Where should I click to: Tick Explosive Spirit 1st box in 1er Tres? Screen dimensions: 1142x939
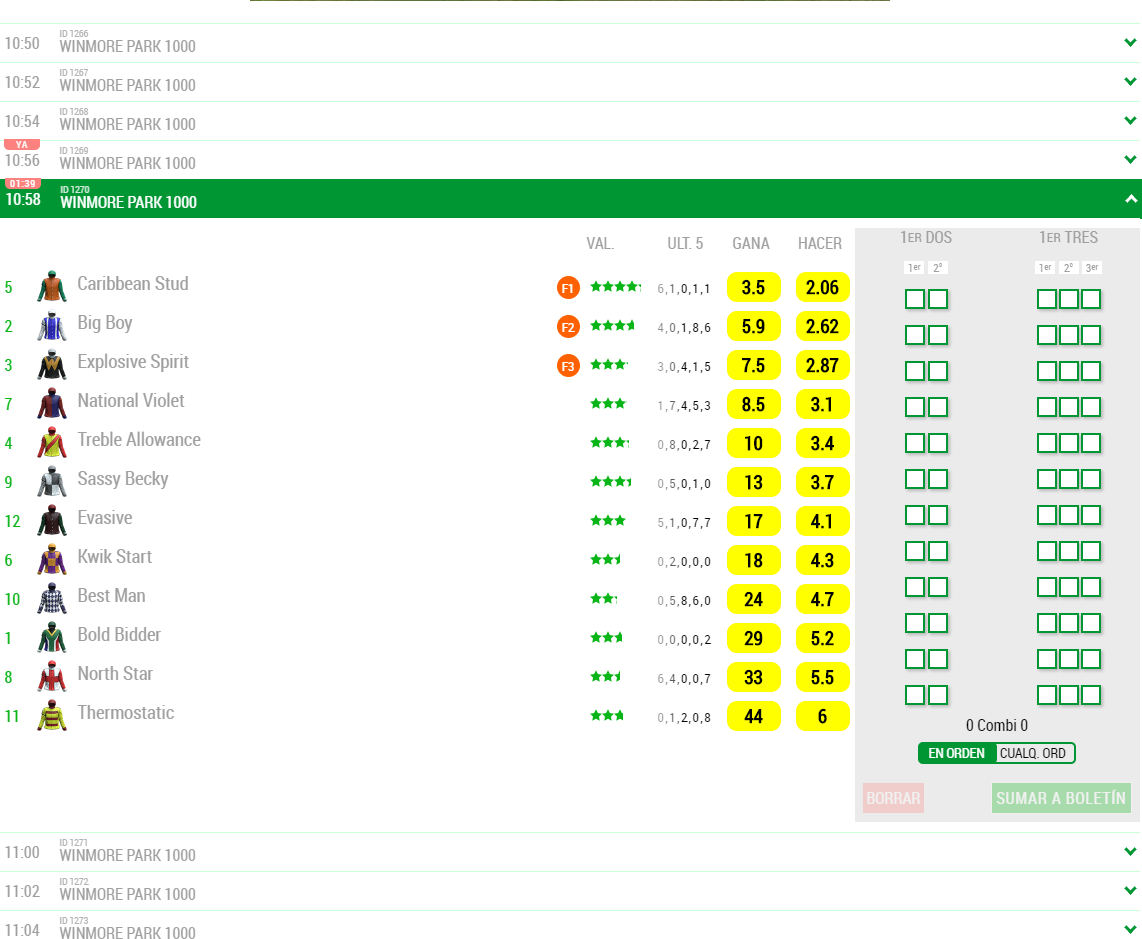pos(1047,371)
